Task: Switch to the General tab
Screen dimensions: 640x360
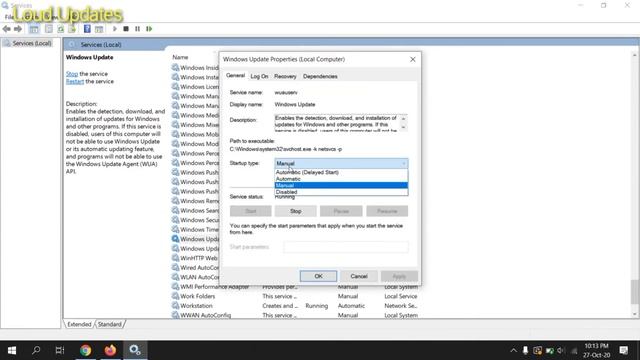Action: click(x=236, y=76)
